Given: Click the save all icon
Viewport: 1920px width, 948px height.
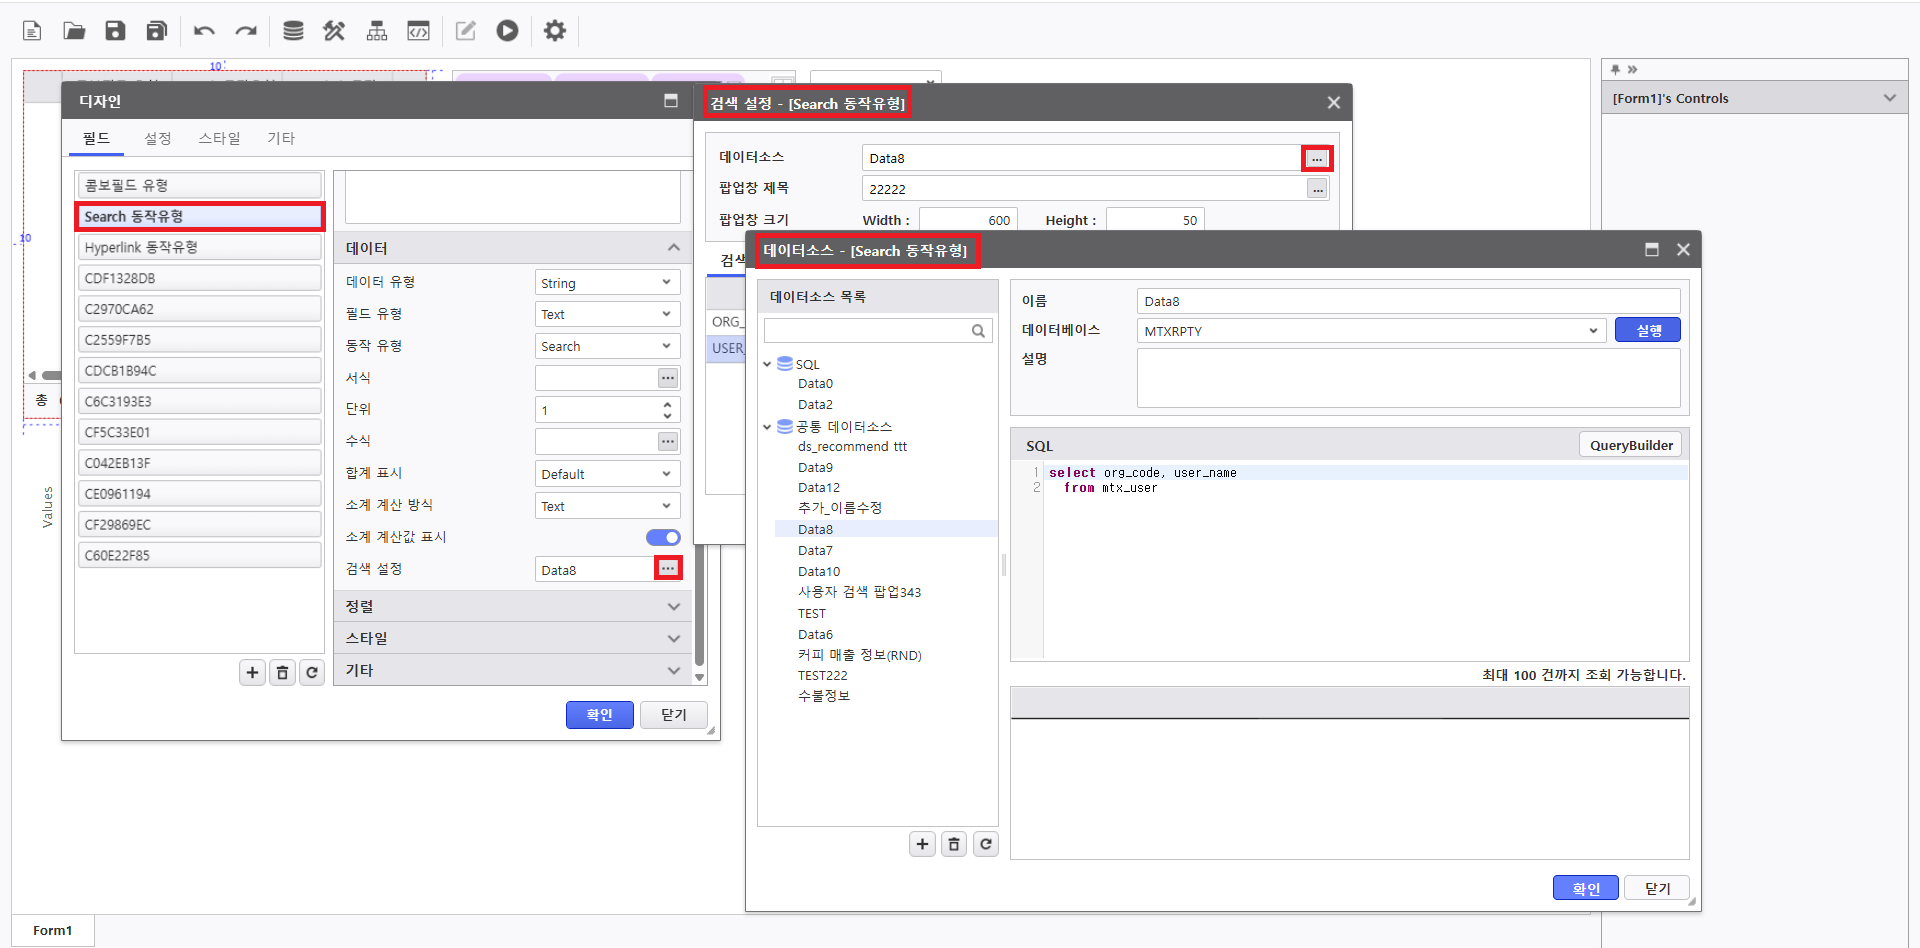Looking at the screenshot, I should coord(156,31).
